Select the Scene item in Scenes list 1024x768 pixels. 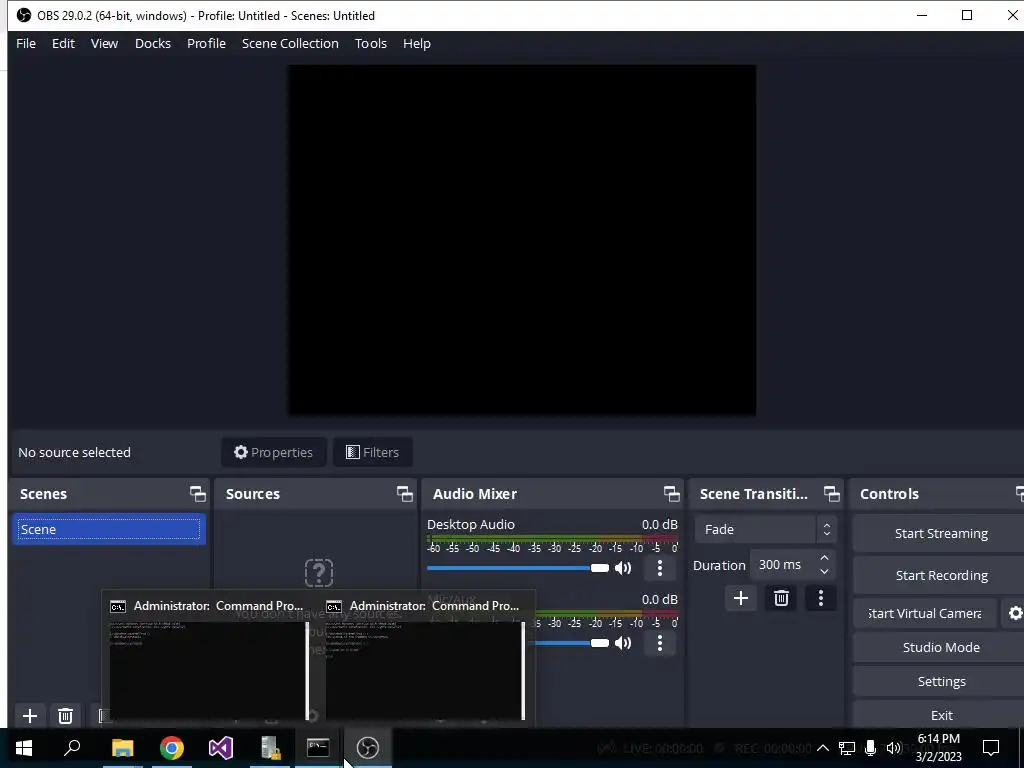click(108, 529)
